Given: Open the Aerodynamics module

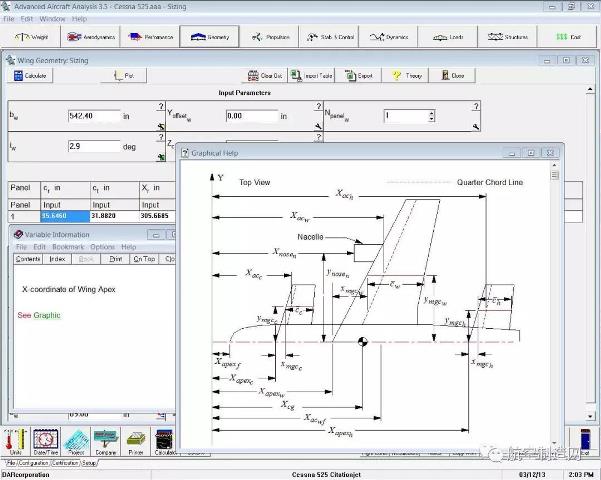Looking at the screenshot, I should click(x=90, y=37).
